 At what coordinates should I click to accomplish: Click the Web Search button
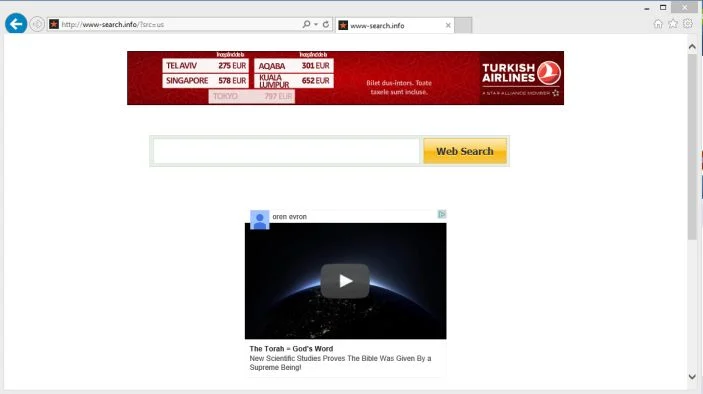pos(465,151)
